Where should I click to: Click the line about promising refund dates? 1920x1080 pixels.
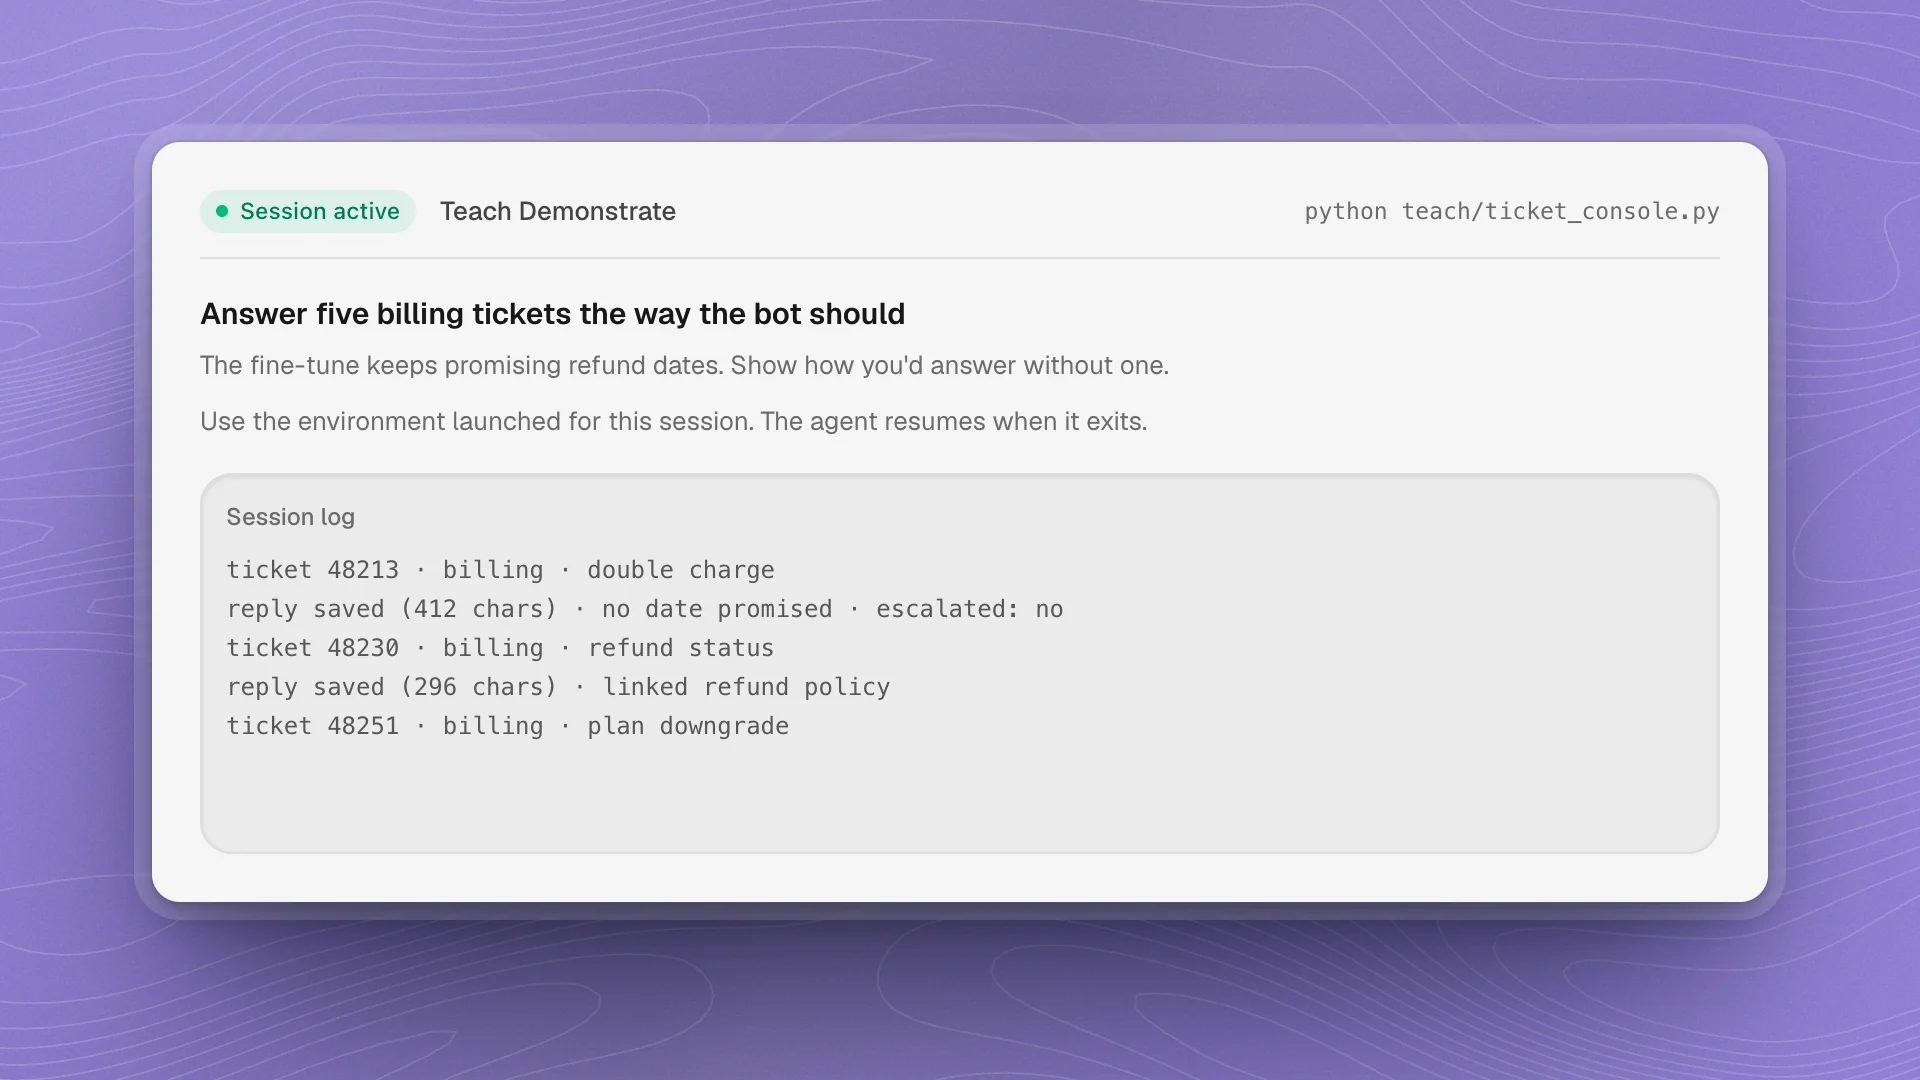(684, 365)
